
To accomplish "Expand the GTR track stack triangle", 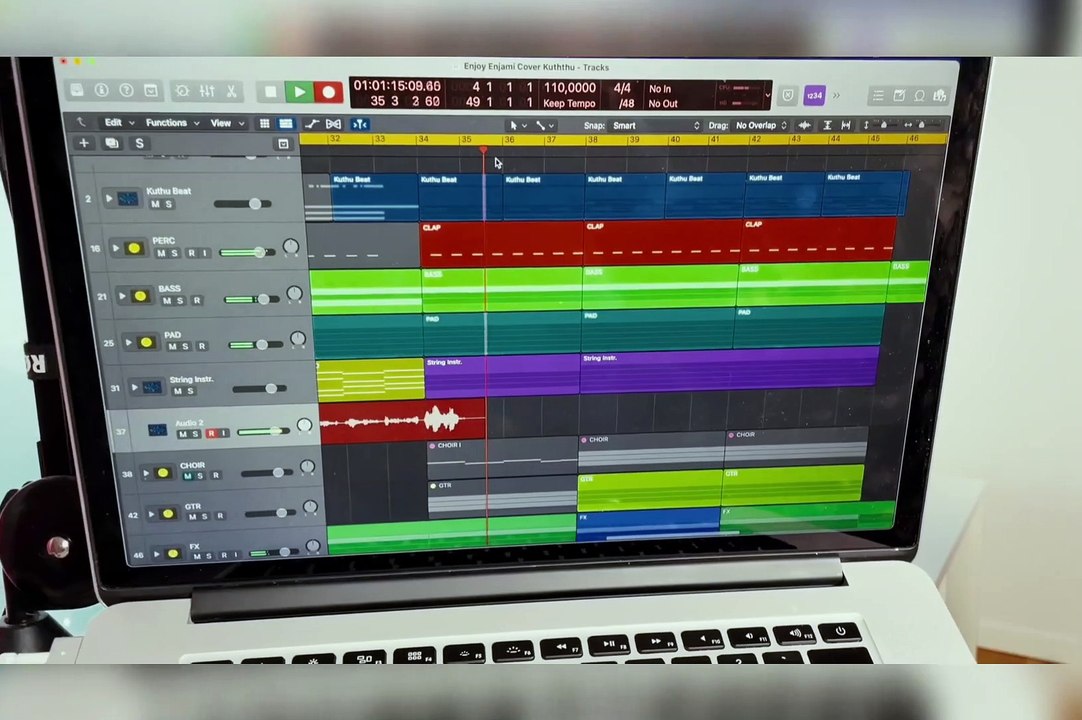I will coord(151,514).
